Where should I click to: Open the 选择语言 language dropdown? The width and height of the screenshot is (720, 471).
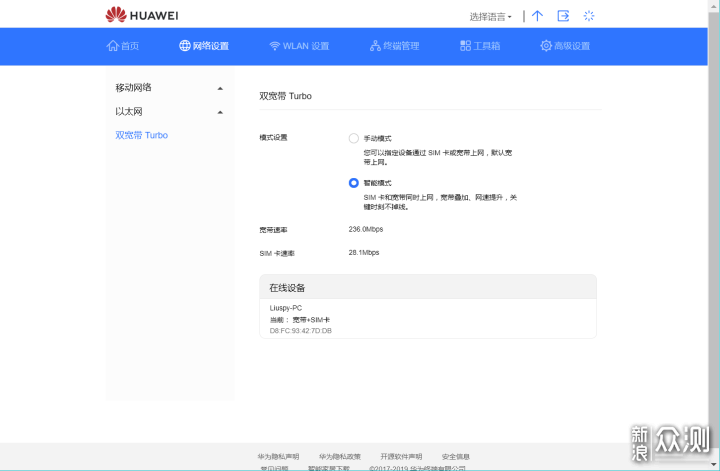coord(490,17)
